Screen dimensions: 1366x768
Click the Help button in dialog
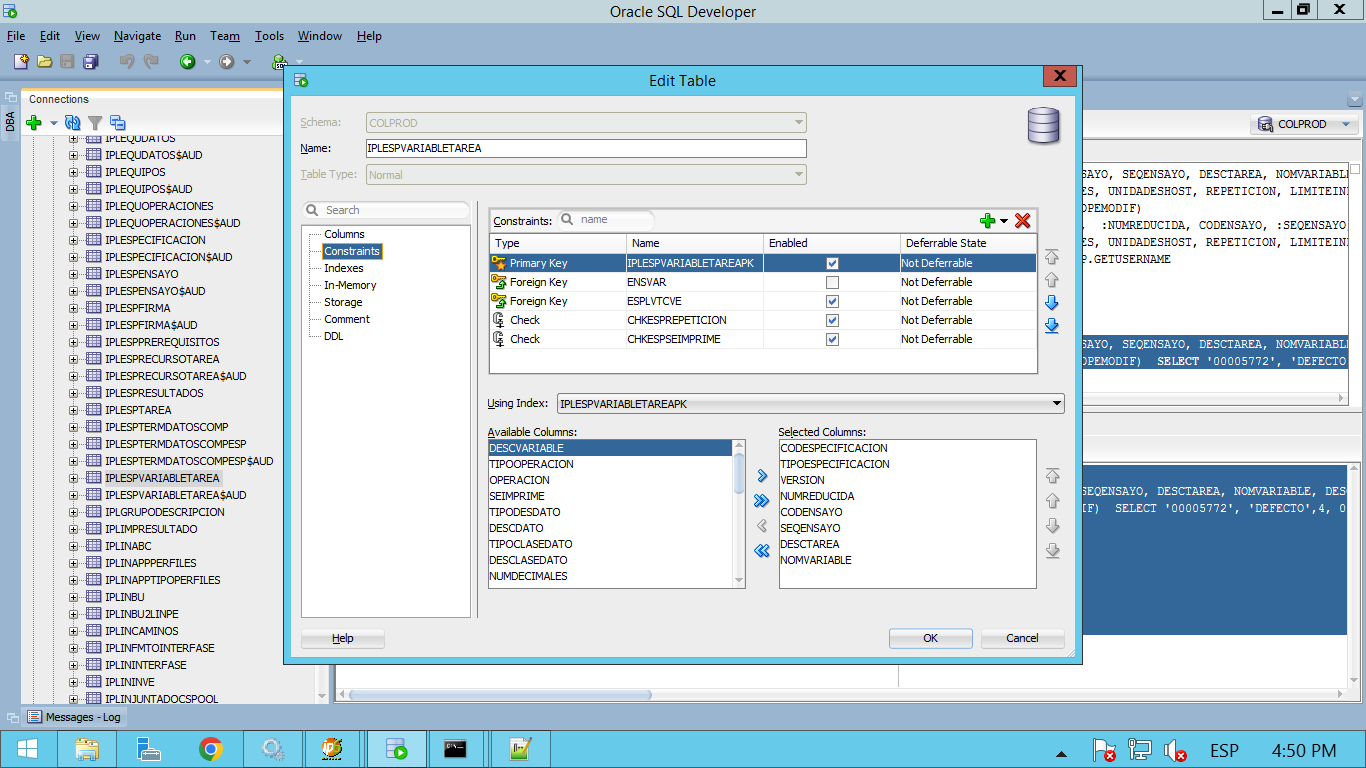(x=343, y=638)
